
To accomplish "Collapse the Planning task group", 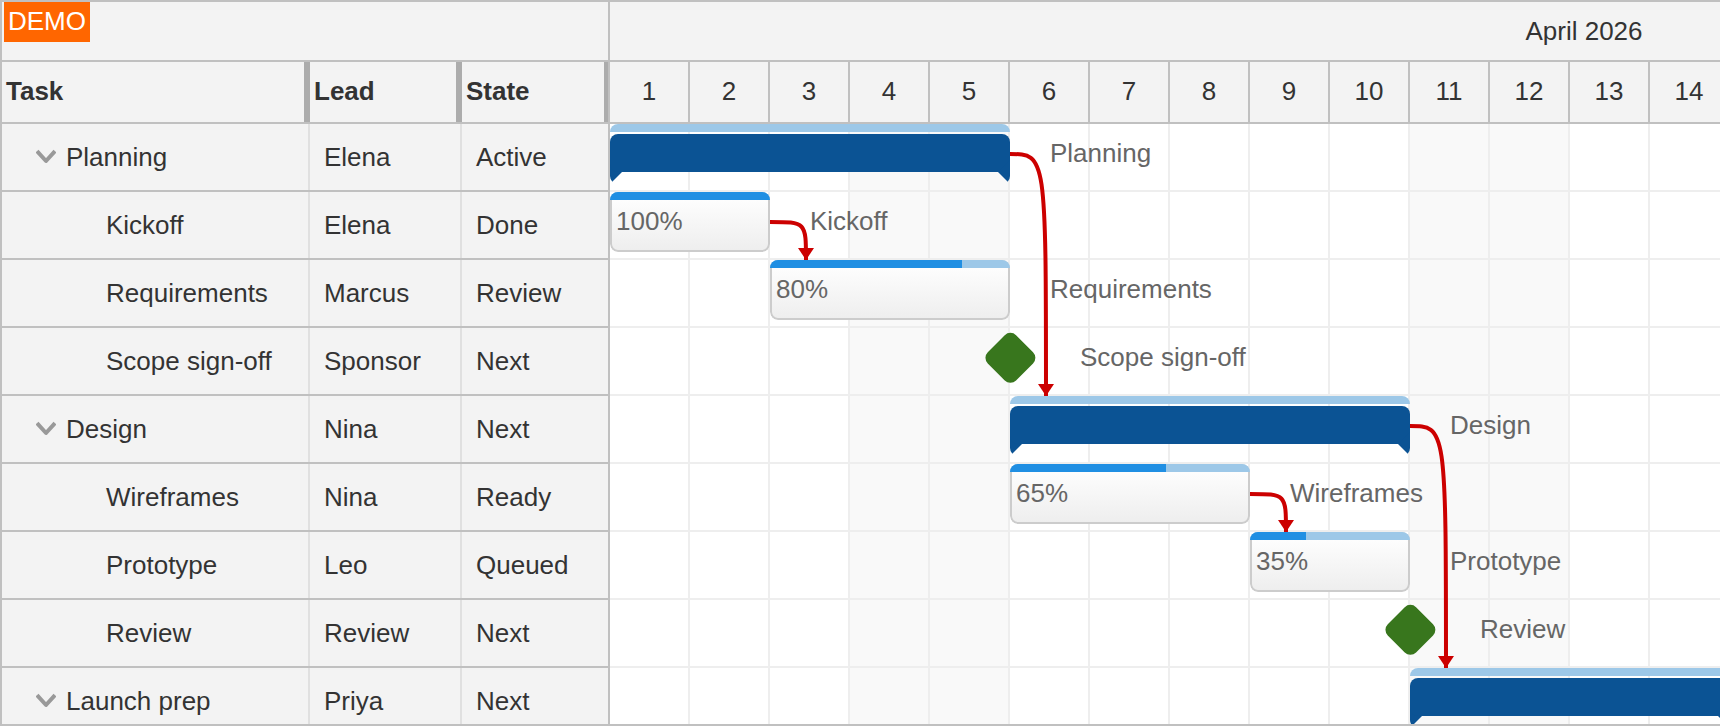I will coord(44,157).
